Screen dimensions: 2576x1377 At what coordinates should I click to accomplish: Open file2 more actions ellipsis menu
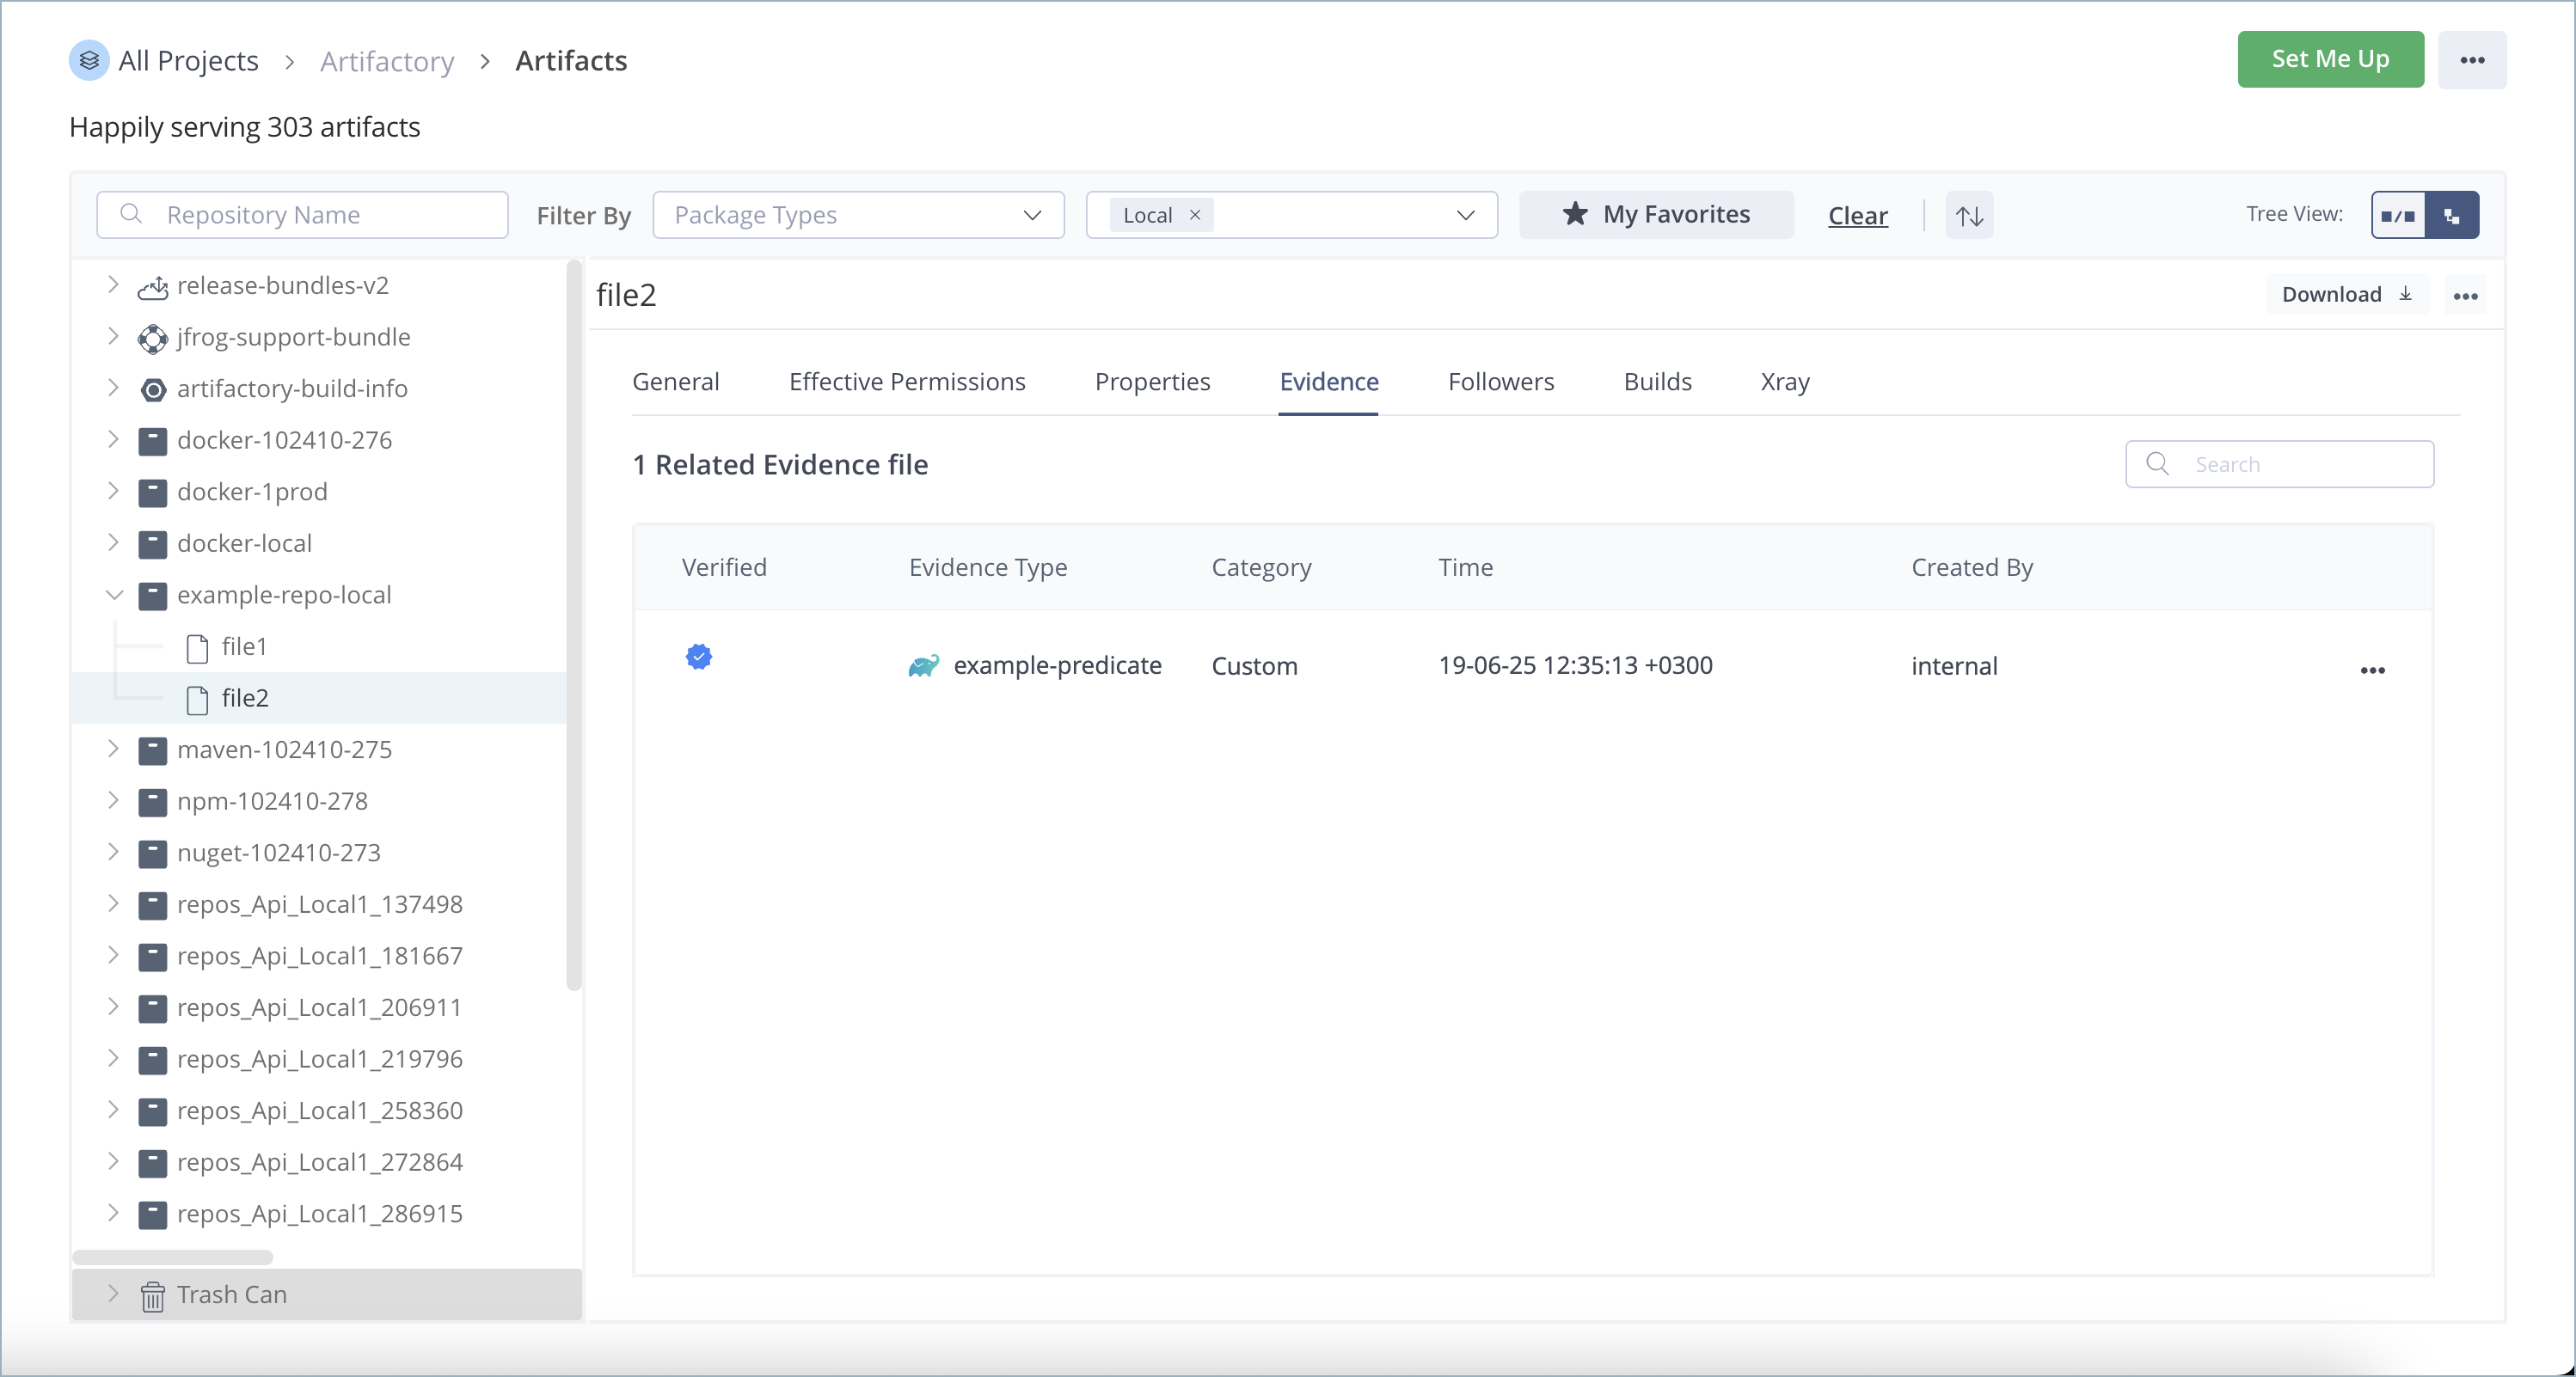(x=2465, y=296)
